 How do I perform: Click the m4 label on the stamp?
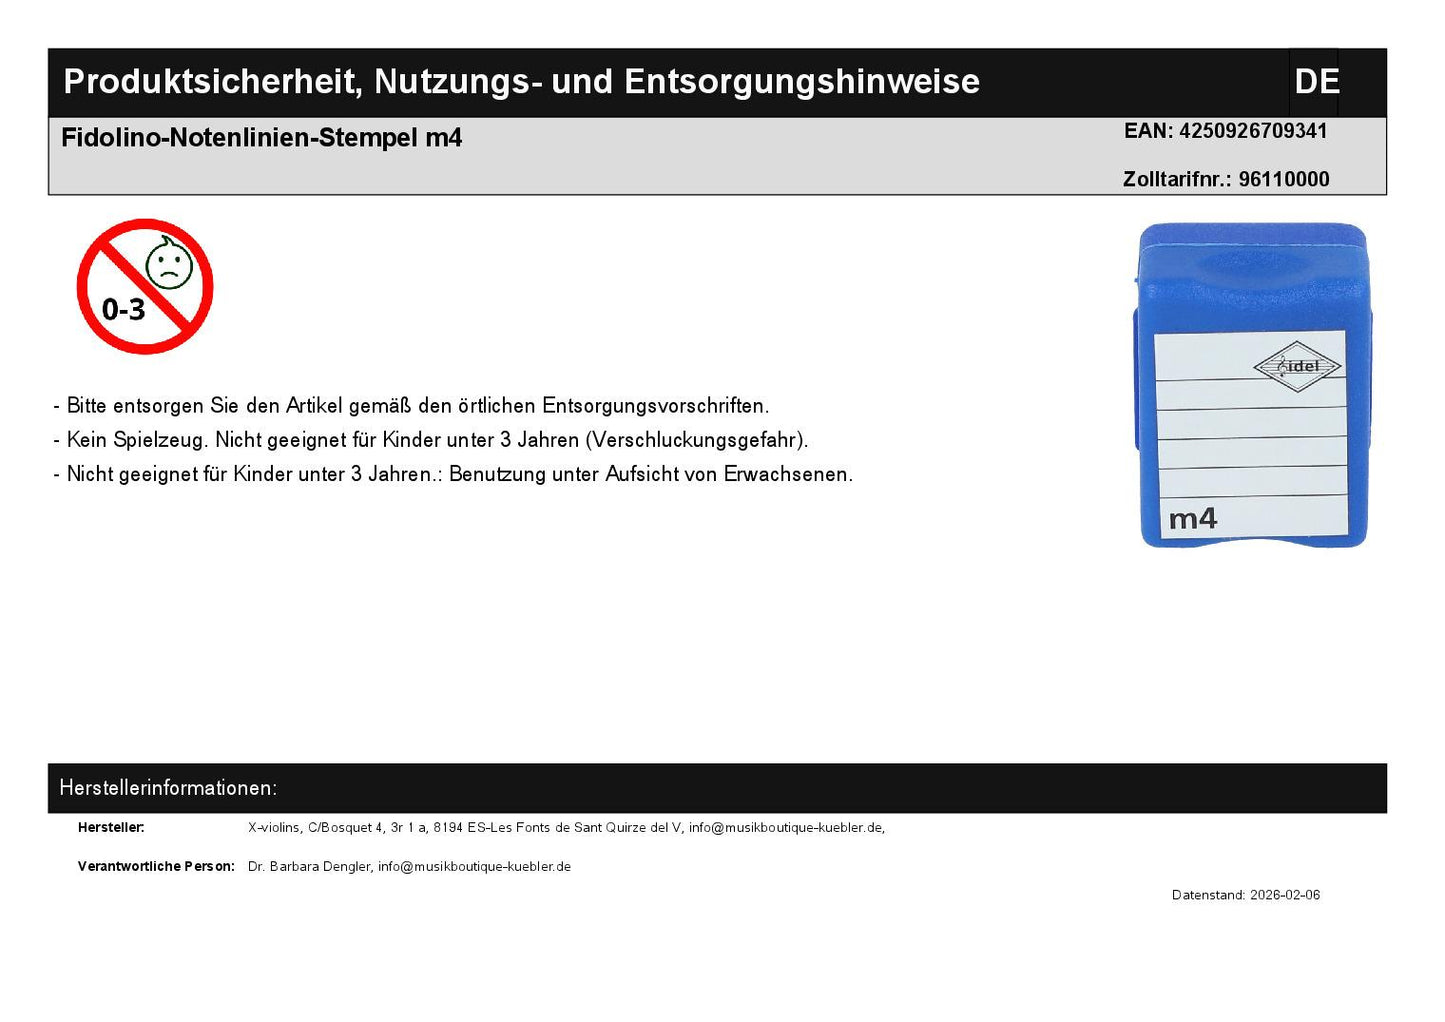[x=1193, y=519]
